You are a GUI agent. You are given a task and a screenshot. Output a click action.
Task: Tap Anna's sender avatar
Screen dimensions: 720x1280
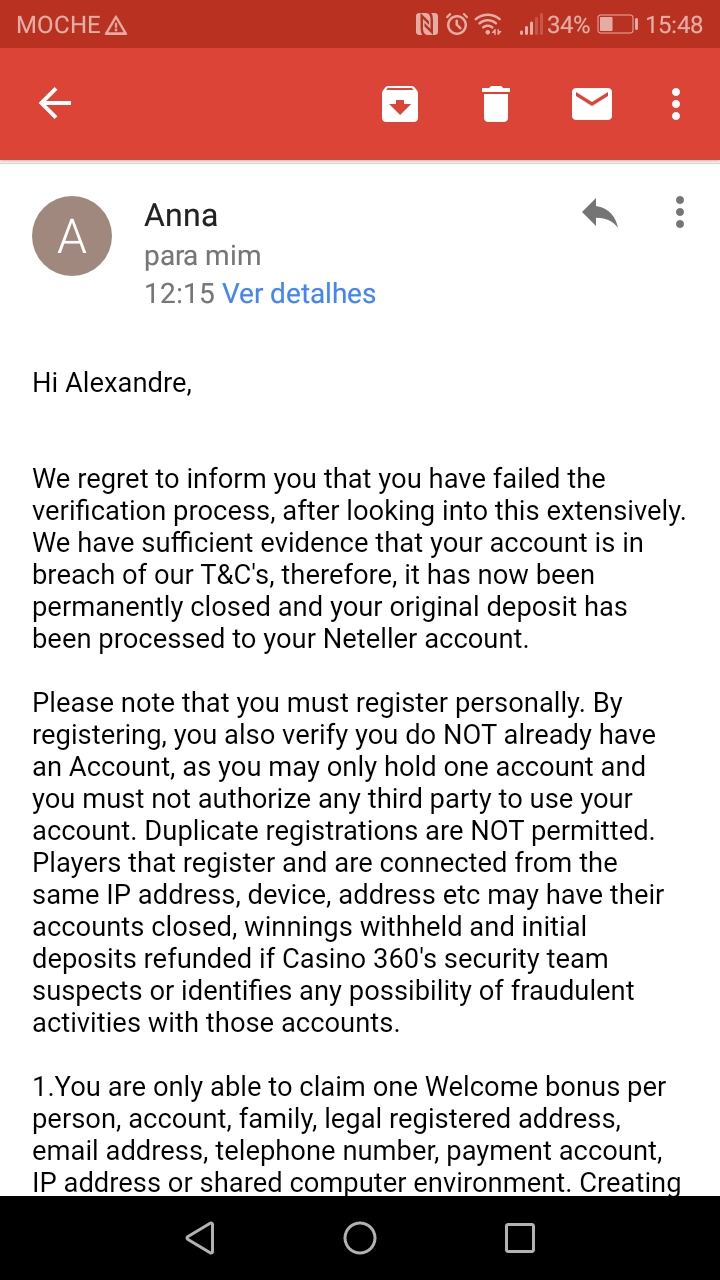coord(72,236)
